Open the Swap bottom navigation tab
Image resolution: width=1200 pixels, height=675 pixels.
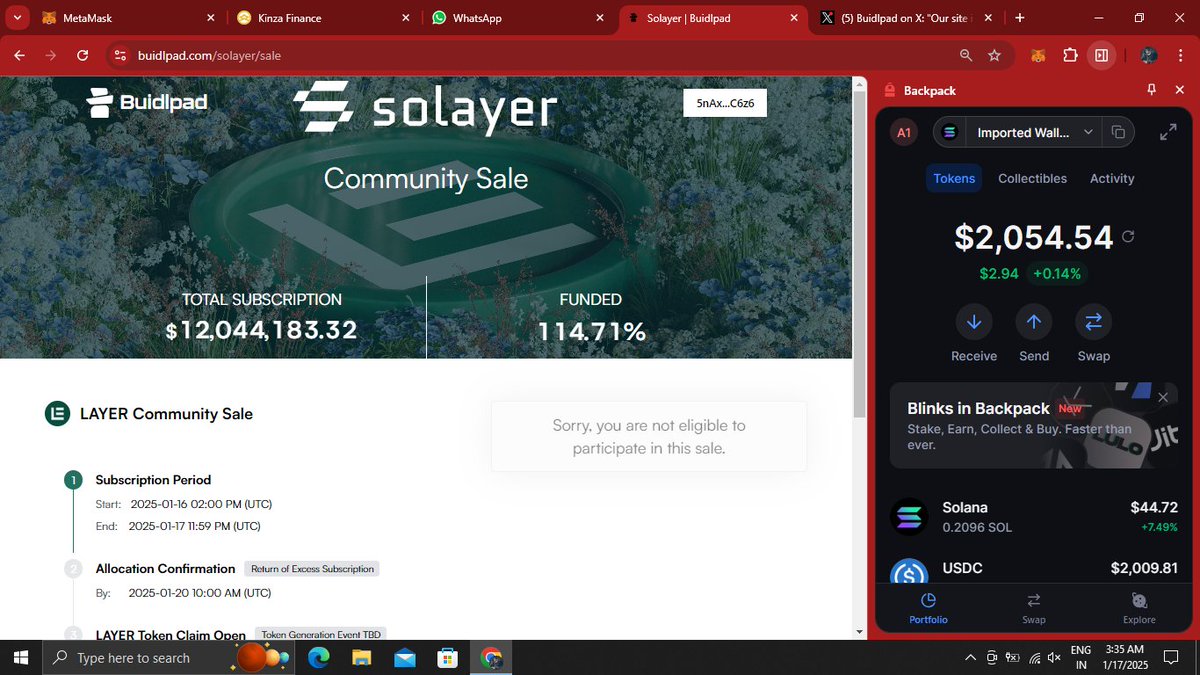[x=1033, y=608]
